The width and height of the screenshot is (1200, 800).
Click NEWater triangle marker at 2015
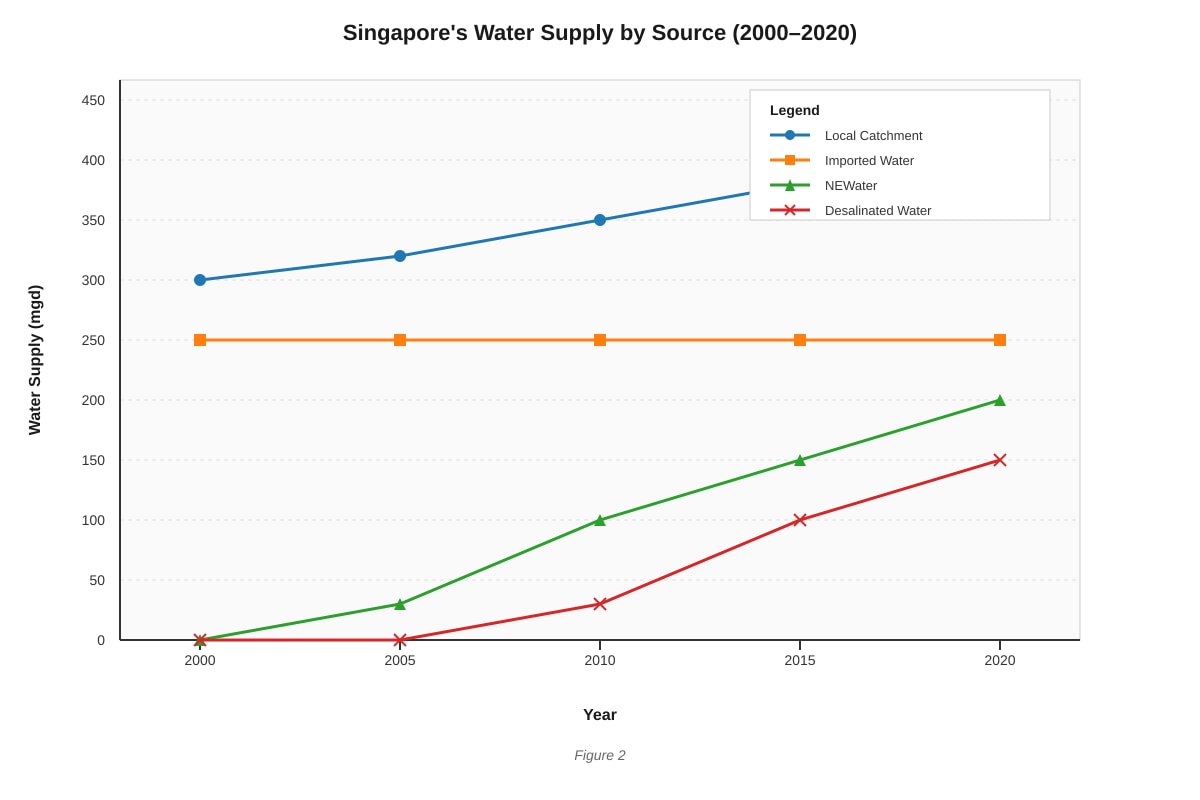[800, 460]
